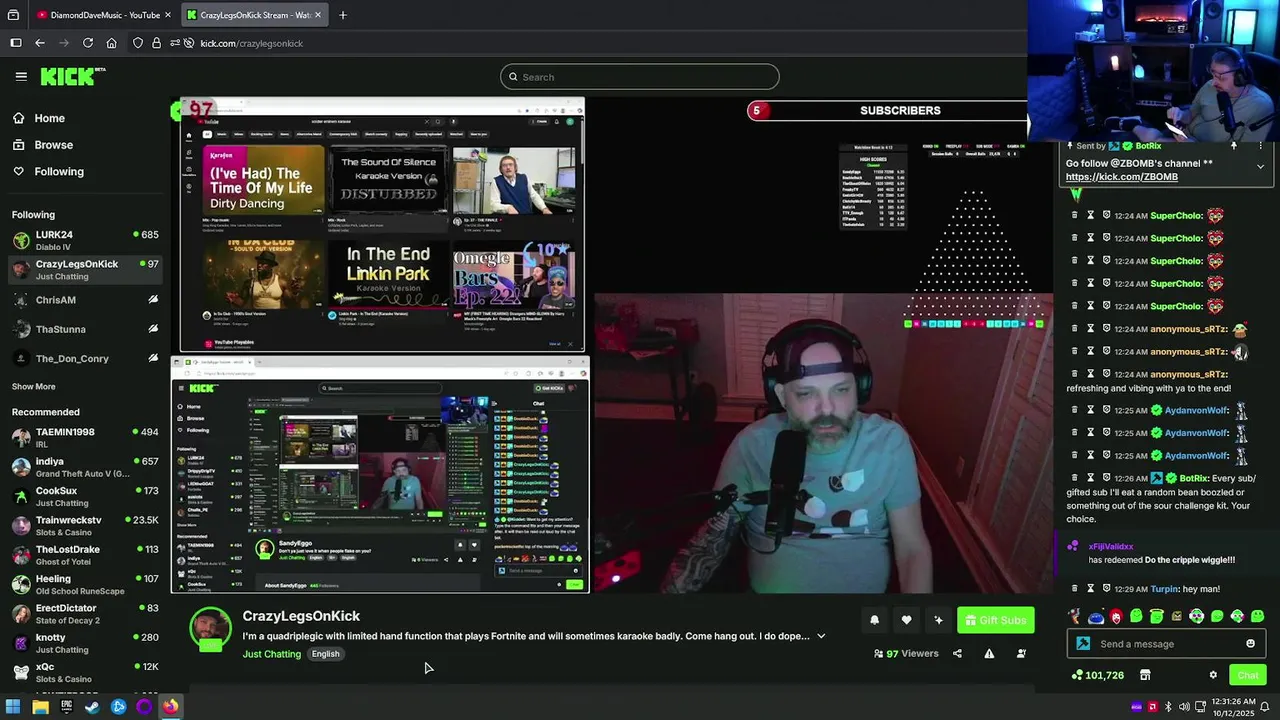Expand the stream title description chevron
Screen dimensions: 1280x720
pos(821,636)
